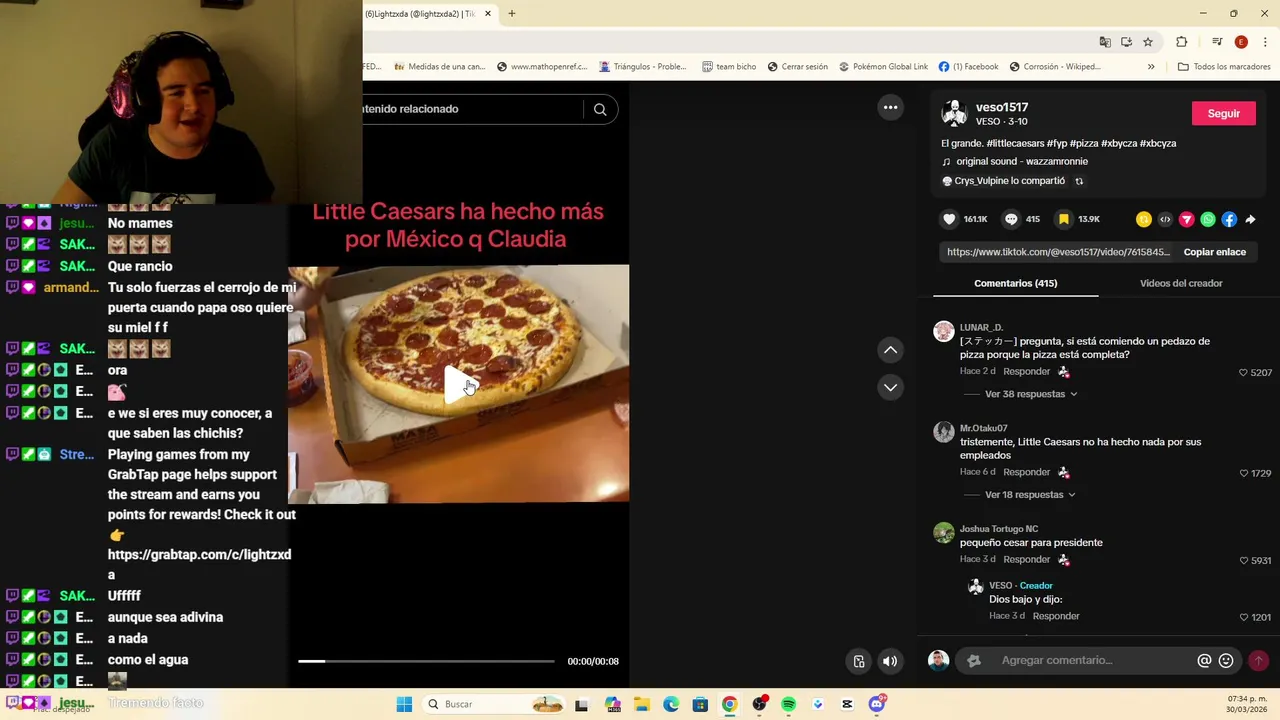Open a new Chrome tab with plus

pyautogui.click(x=511, y=14)
